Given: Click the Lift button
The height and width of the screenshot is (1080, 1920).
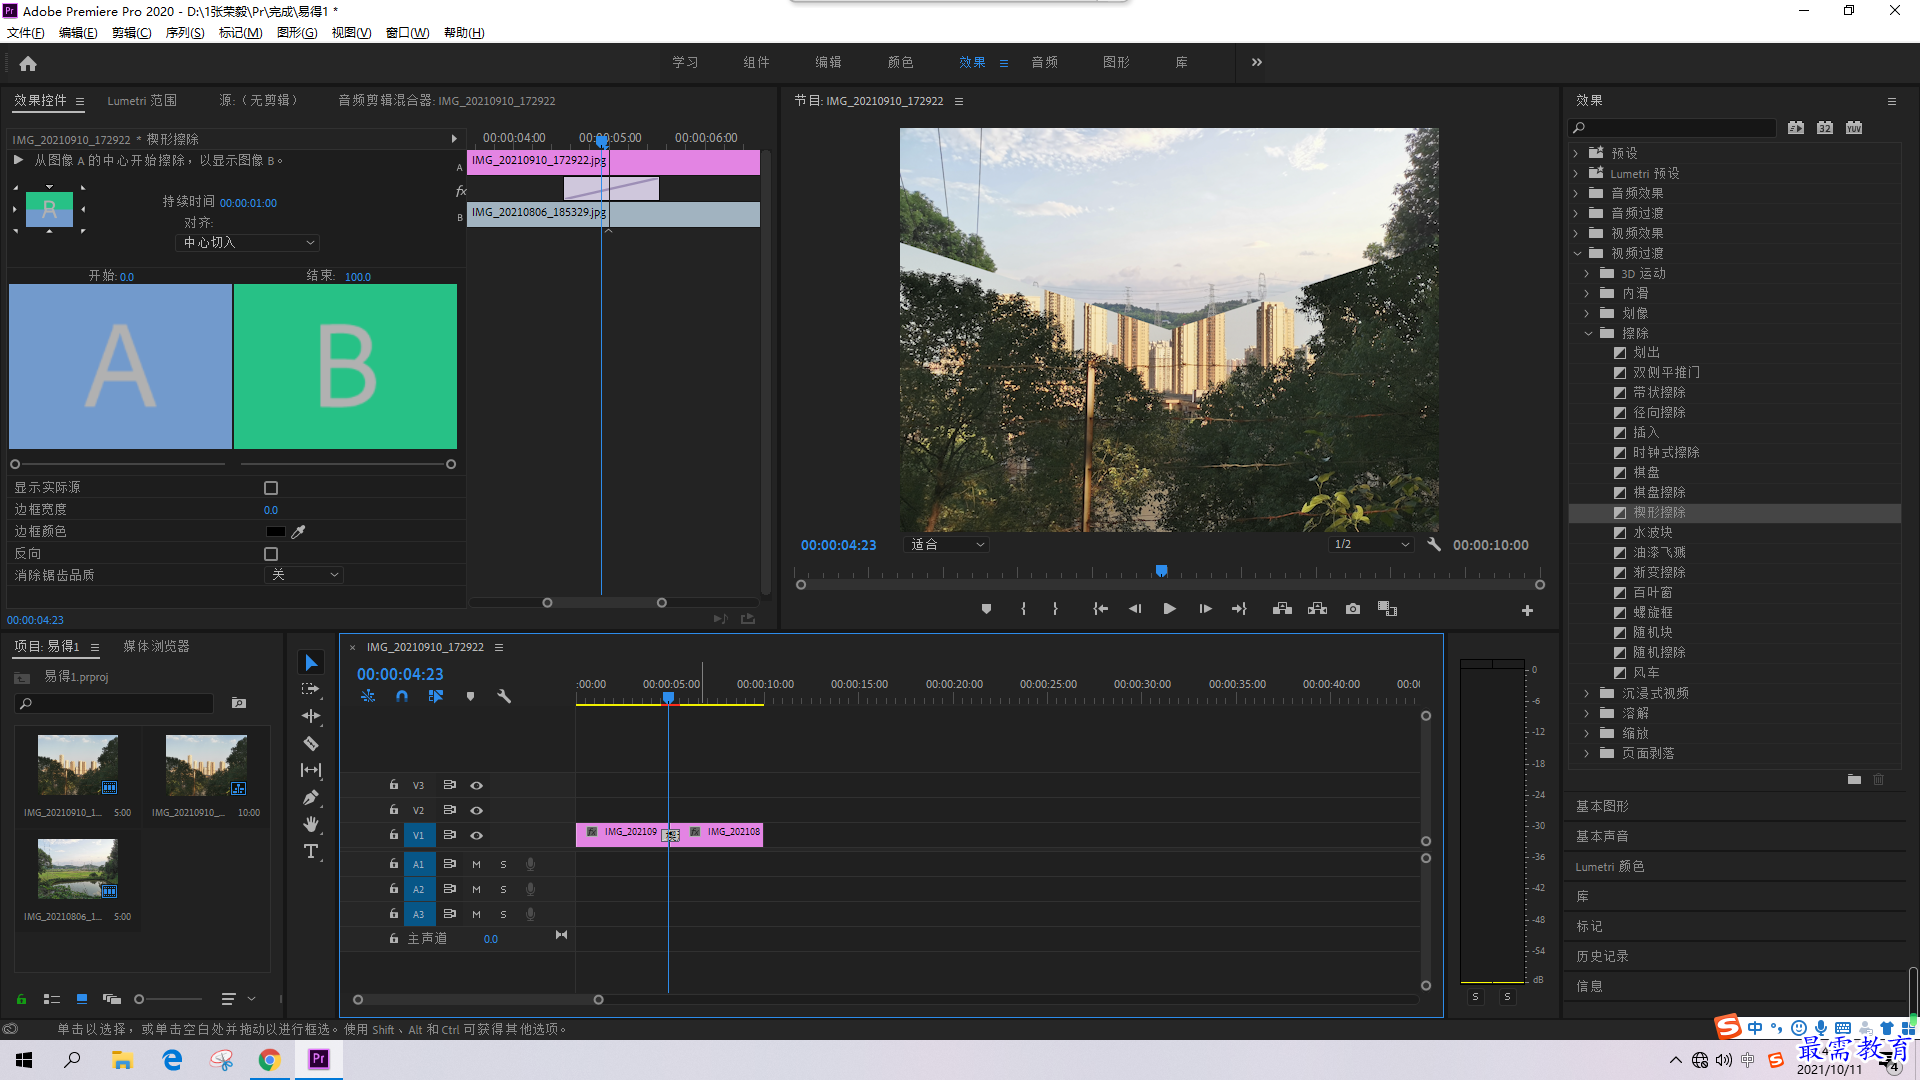Looking at the screenshot, I should click(x=1282, y=609).
